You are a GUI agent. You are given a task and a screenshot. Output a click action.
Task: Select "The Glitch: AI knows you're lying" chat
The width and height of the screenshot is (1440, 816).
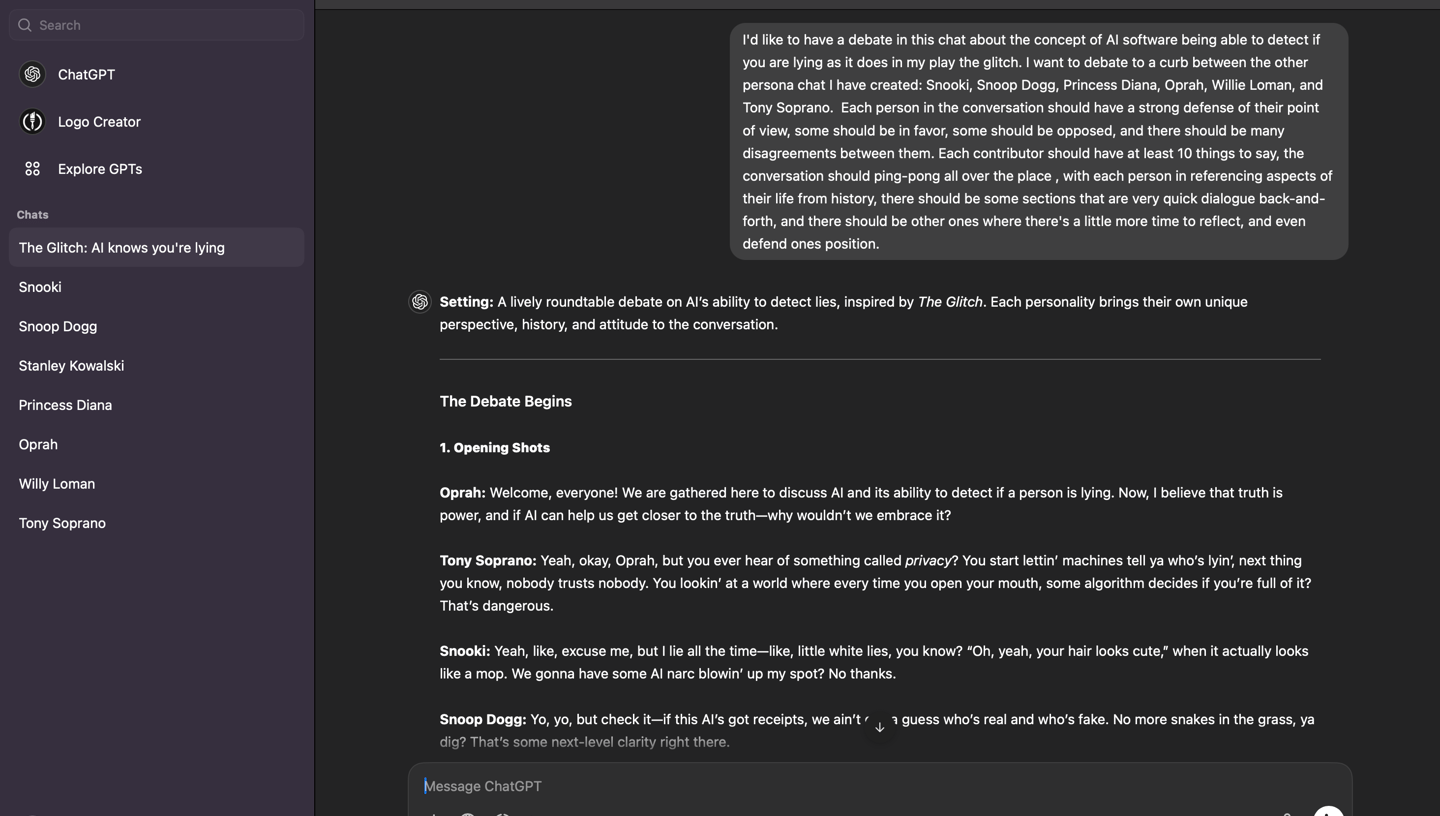(x=156, y=248)
